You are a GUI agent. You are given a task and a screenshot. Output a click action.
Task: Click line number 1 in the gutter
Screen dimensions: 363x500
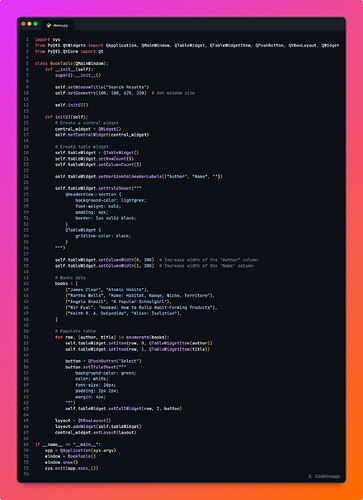tap(27, 39)
